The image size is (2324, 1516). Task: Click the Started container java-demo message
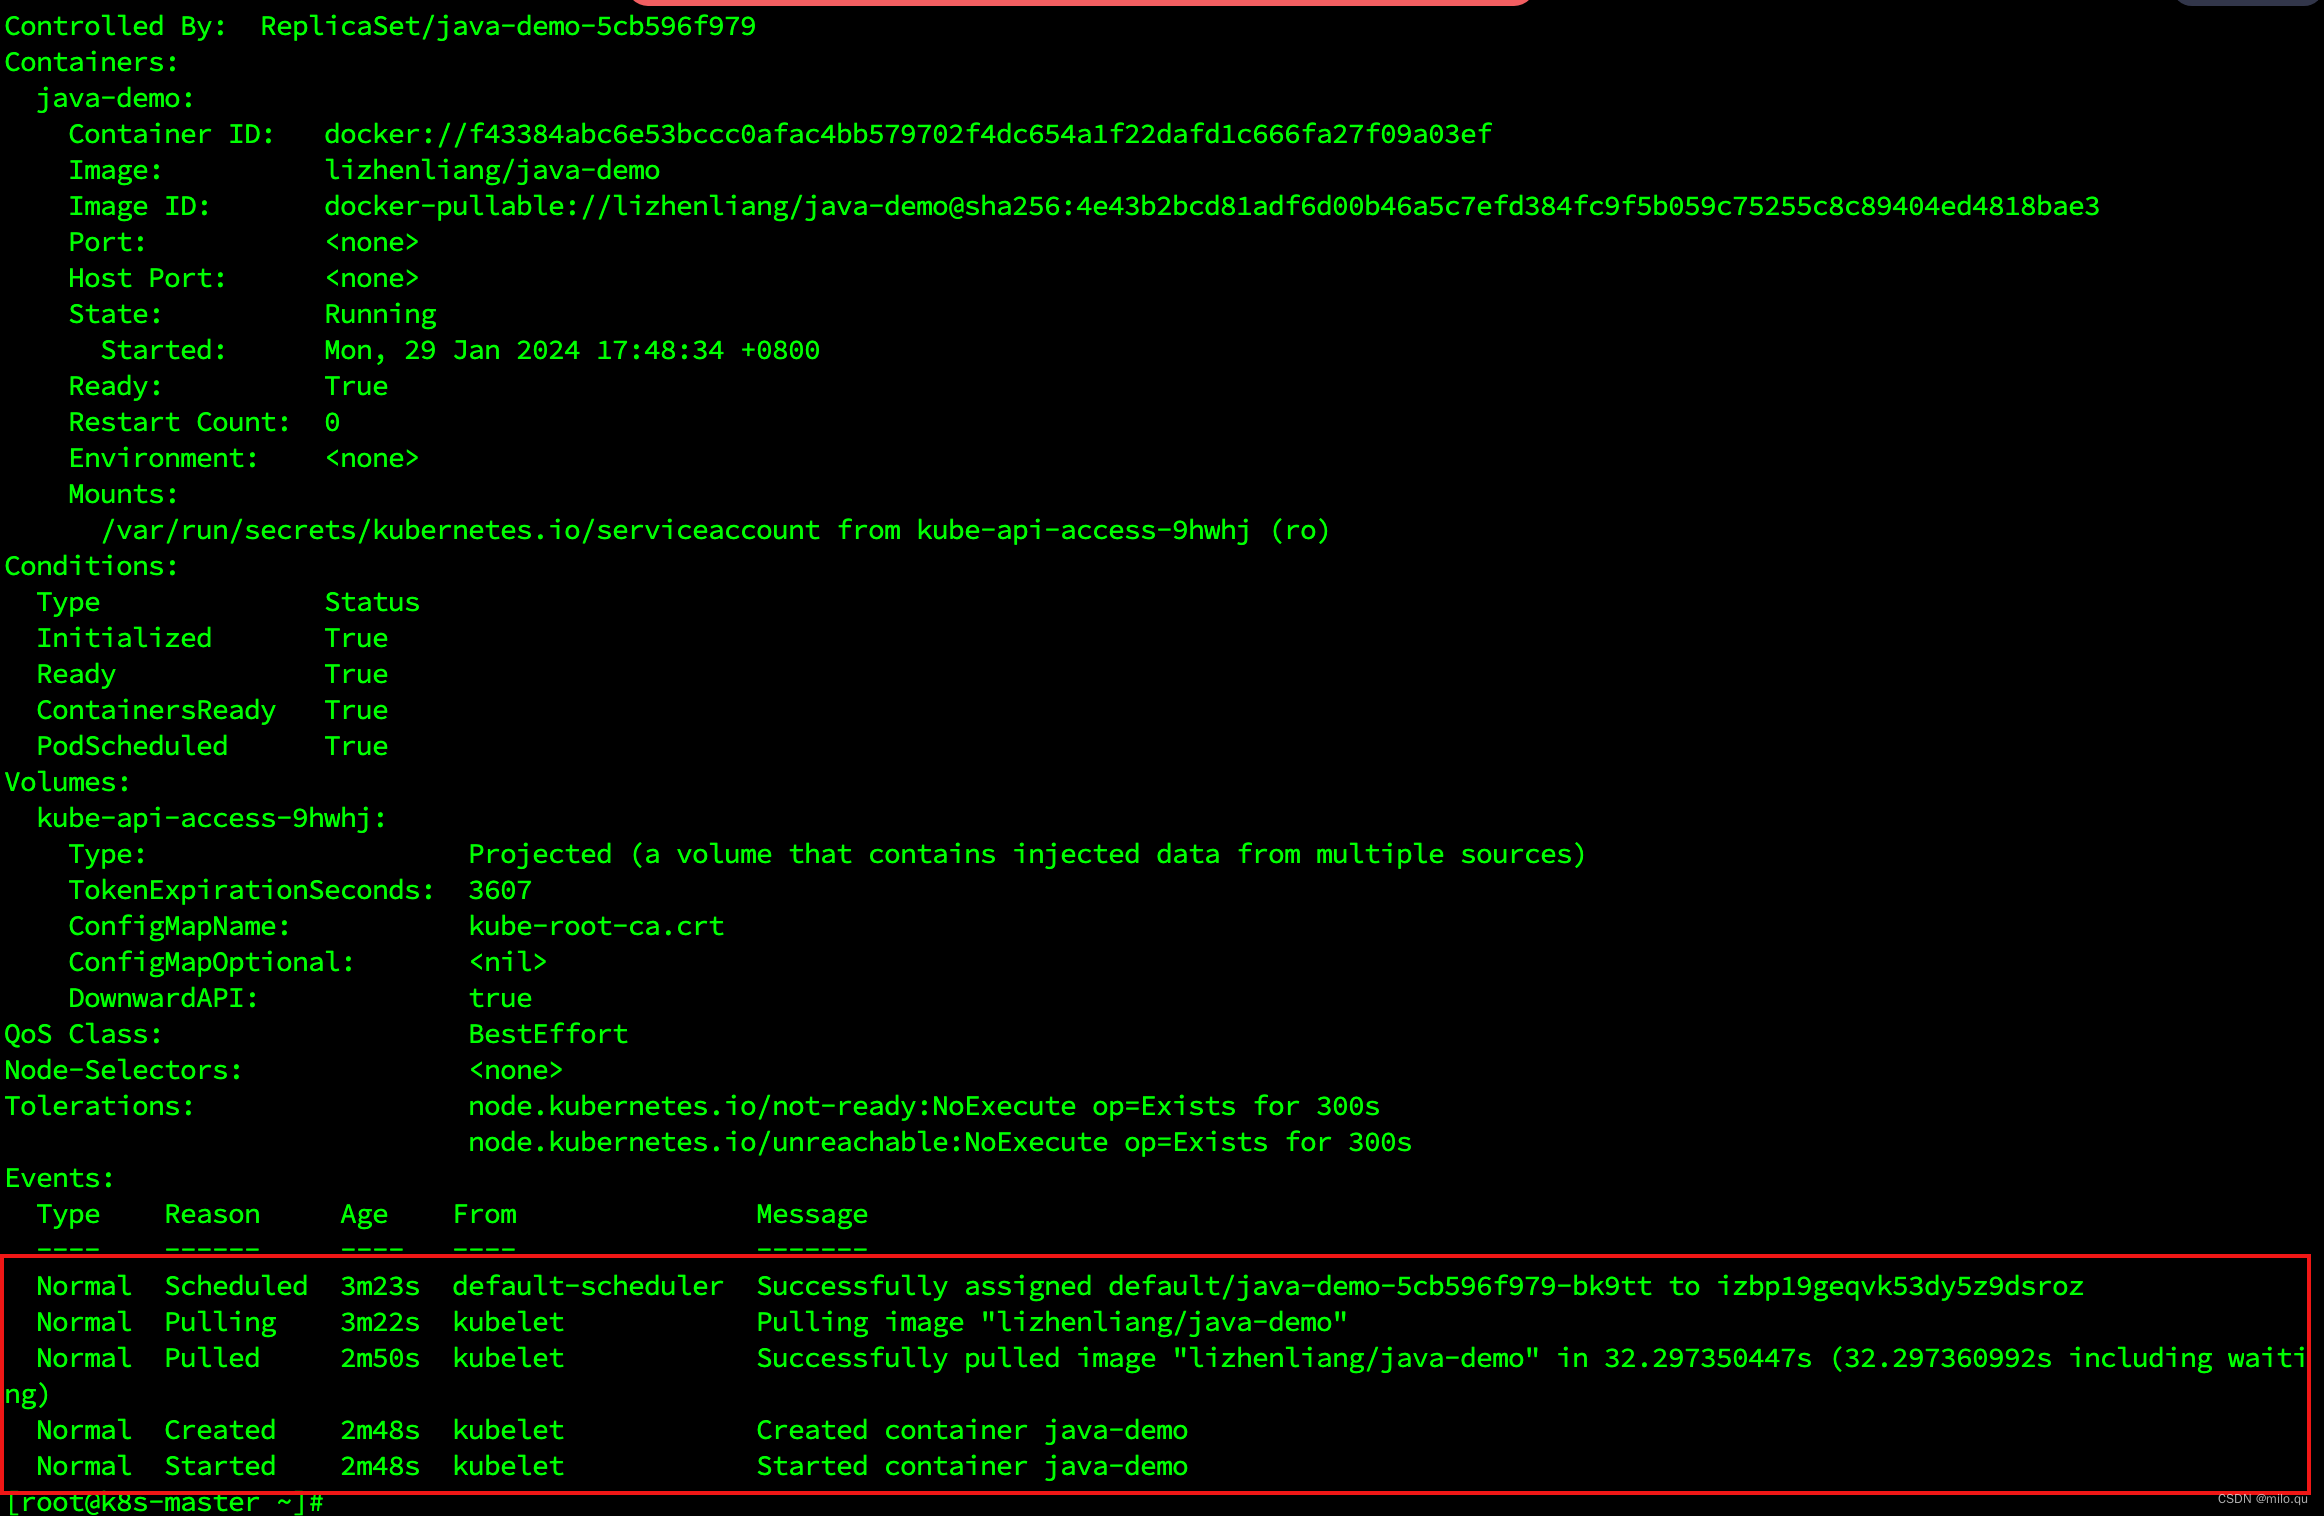pyautogui.click(x=971, y=1466)
